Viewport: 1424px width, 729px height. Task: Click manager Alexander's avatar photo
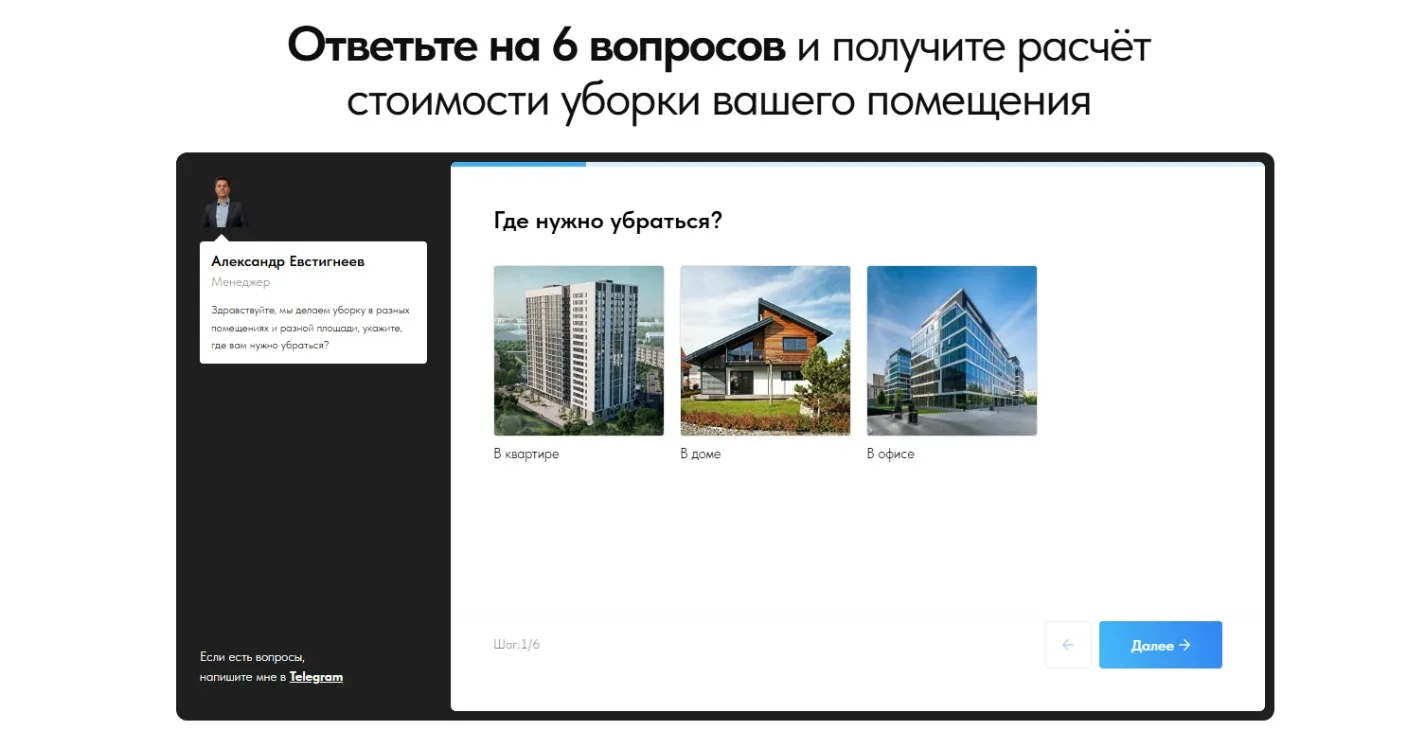point(223,203)
